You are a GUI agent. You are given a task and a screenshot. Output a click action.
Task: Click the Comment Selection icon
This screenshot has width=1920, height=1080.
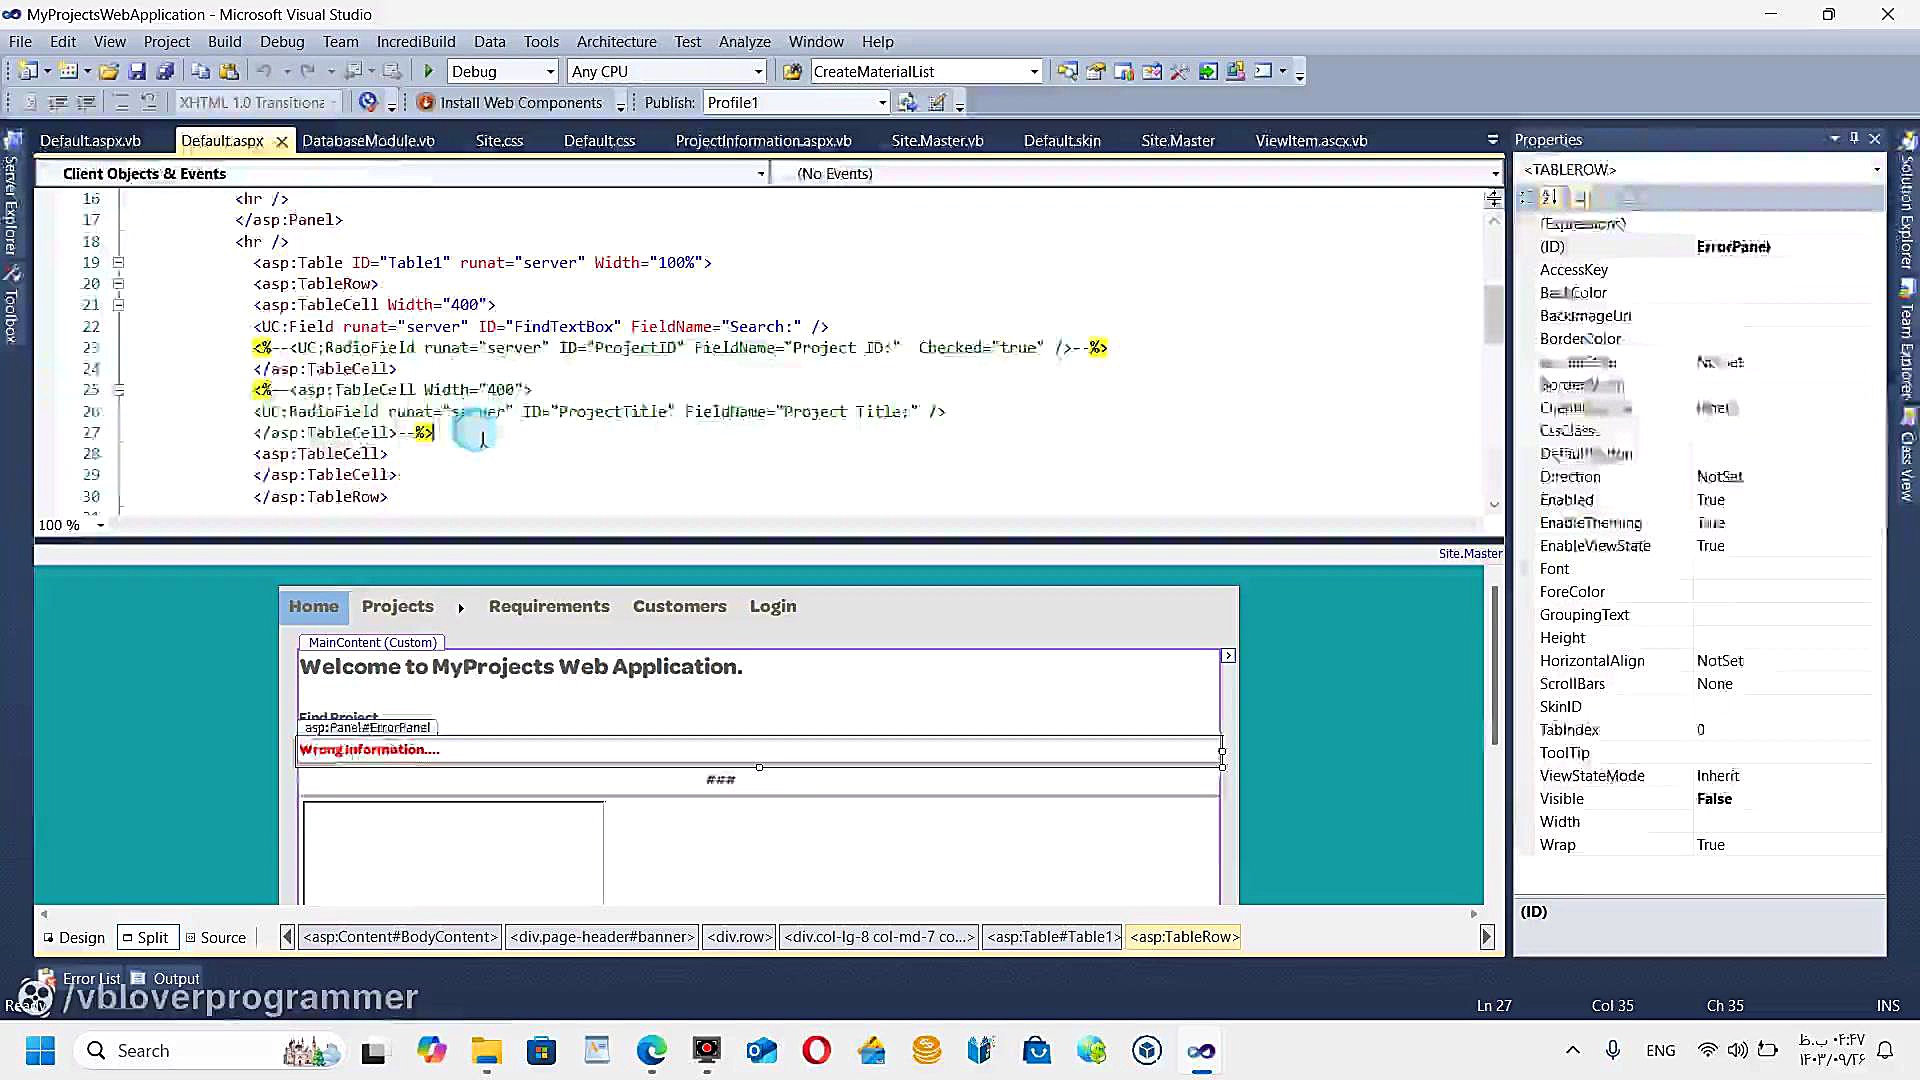tap(121, 102)
